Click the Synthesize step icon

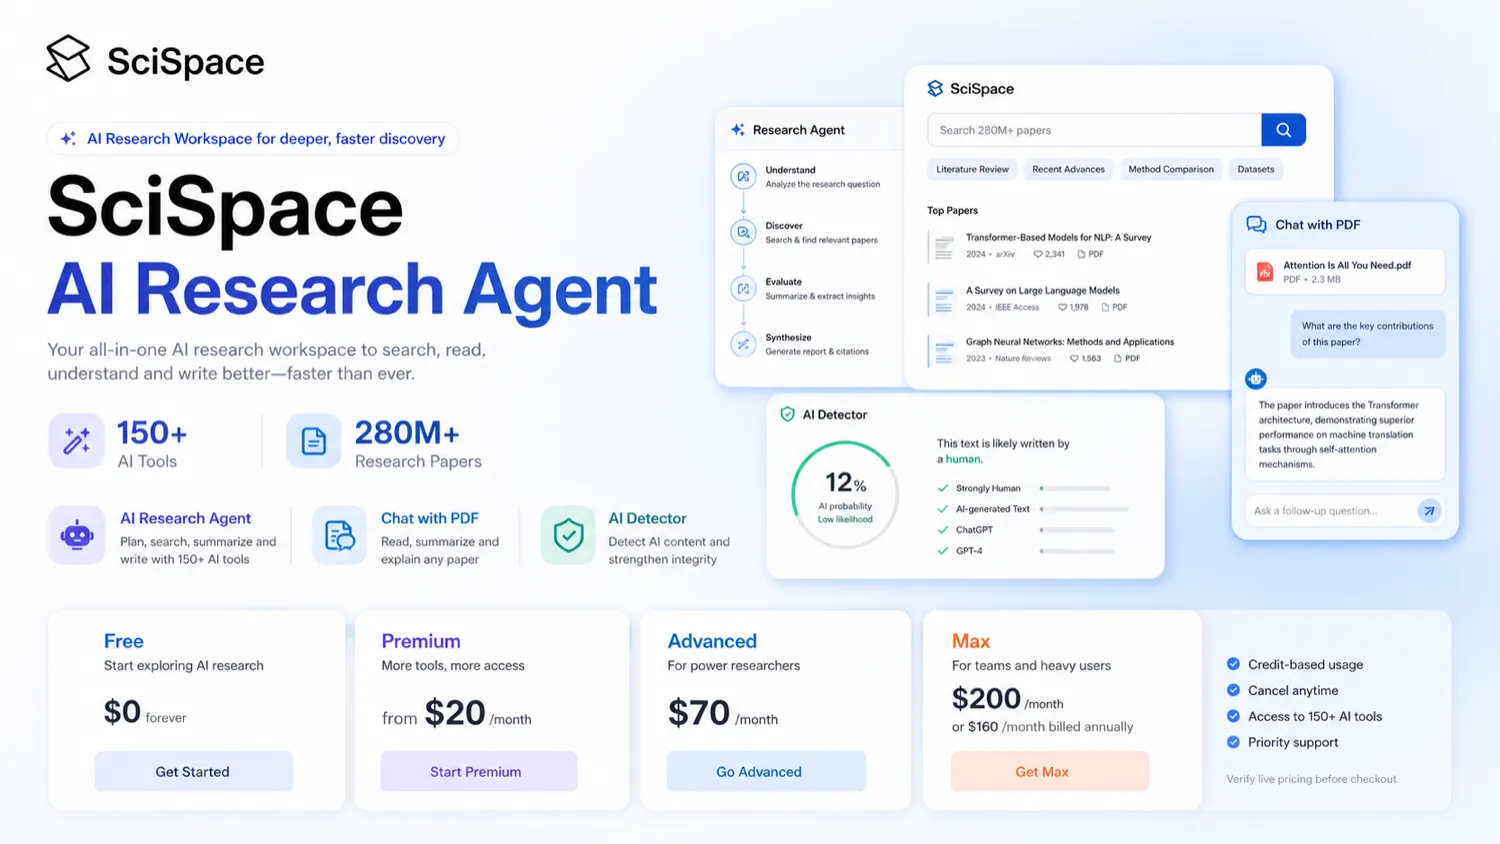[743, 344]
